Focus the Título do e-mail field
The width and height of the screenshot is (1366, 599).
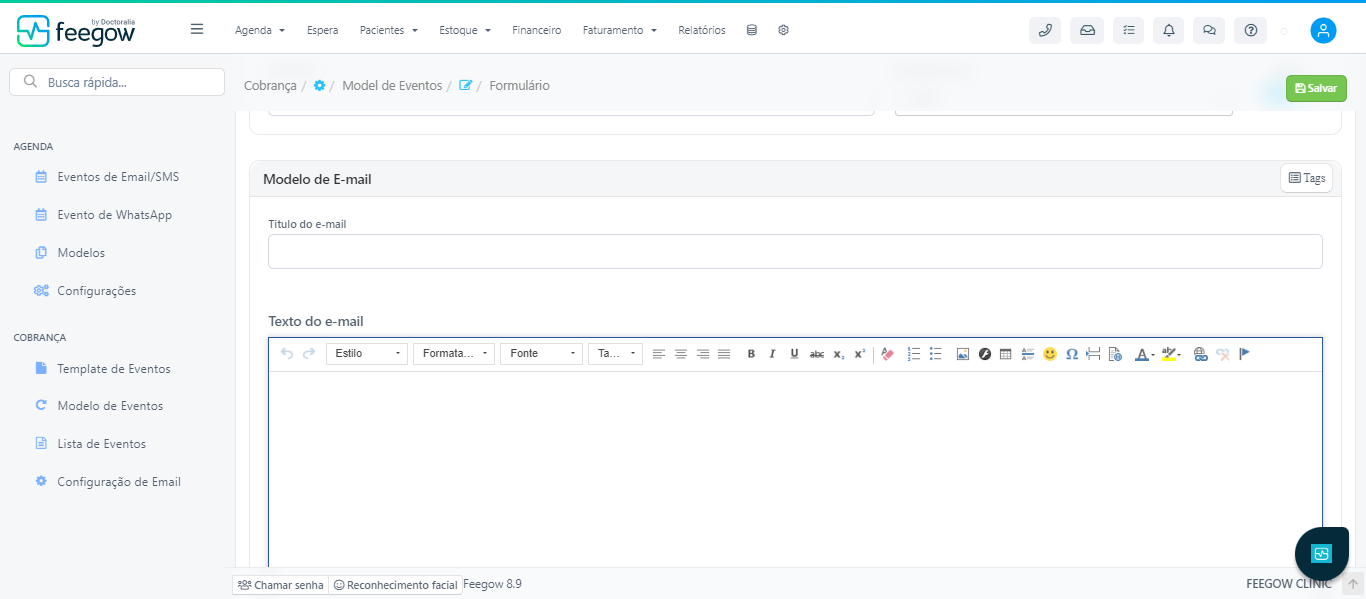(795, 251)
